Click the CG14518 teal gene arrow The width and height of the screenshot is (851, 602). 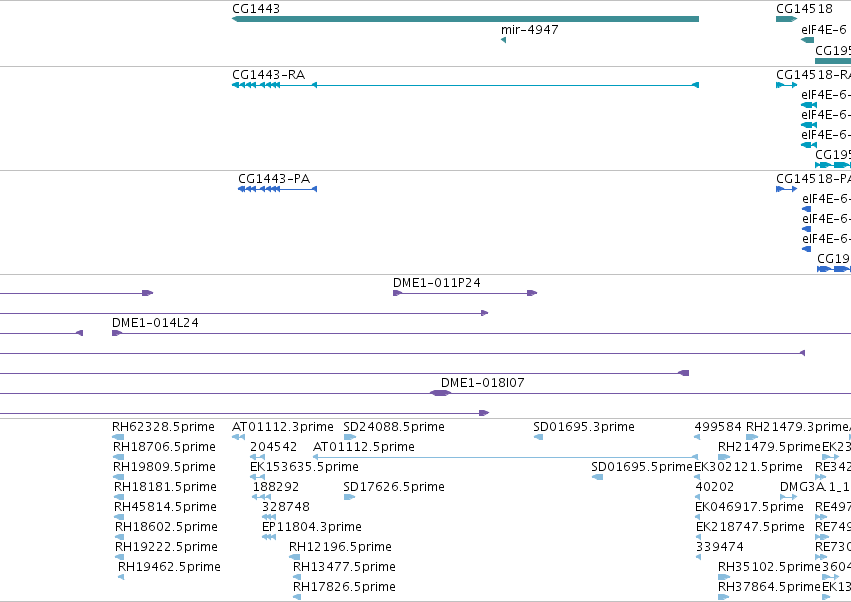point(786,19)
